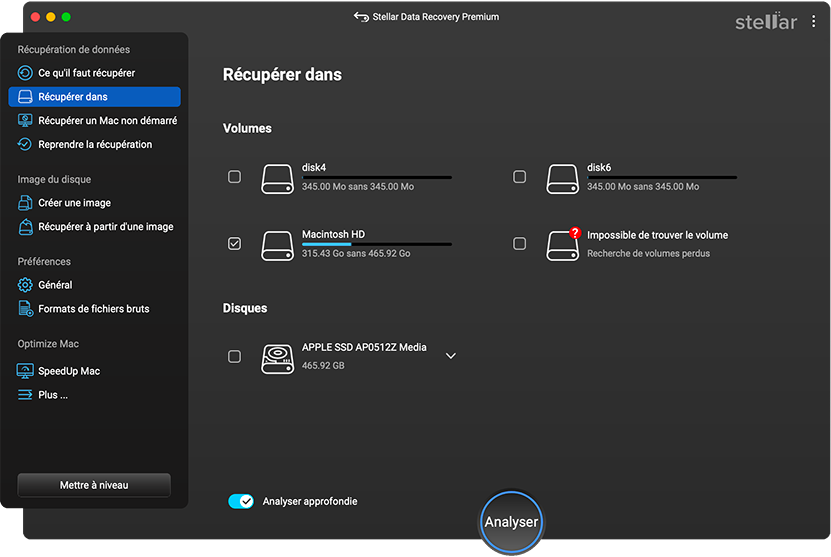This screenshot has height=557, width=831.
Task: Click the stellar logo
Action: (766, 21)
